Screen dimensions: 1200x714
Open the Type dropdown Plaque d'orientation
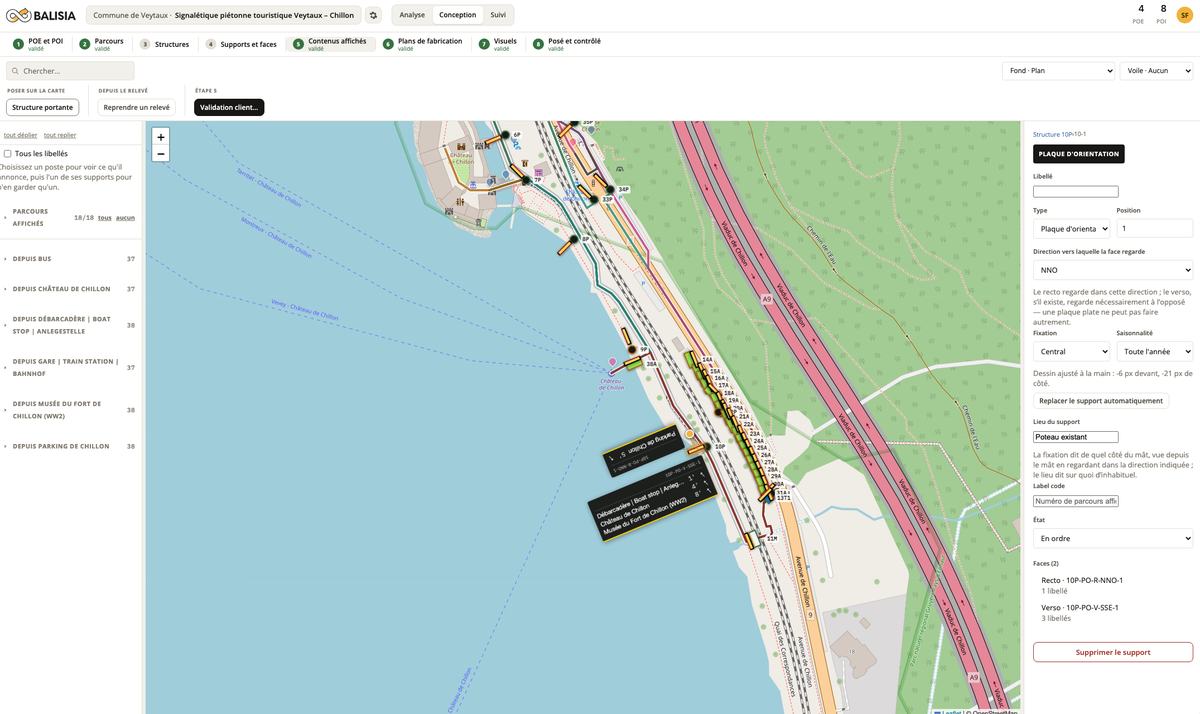1071,229
